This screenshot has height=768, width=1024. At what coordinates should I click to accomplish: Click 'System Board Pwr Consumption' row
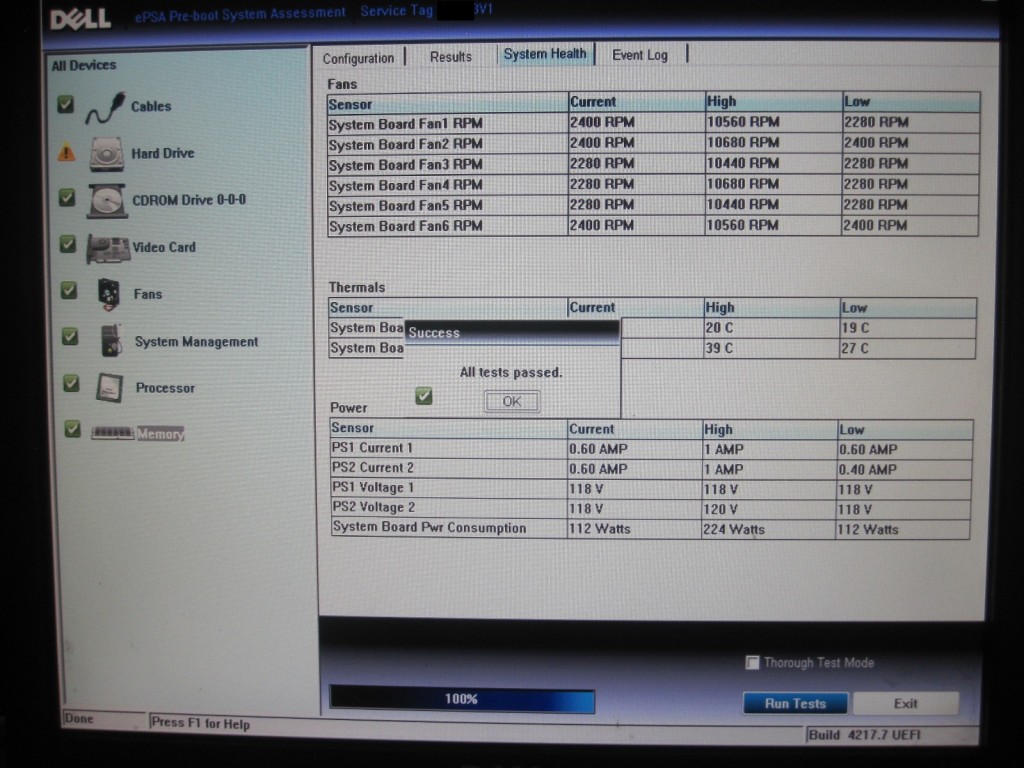click(x=651, y=528)
